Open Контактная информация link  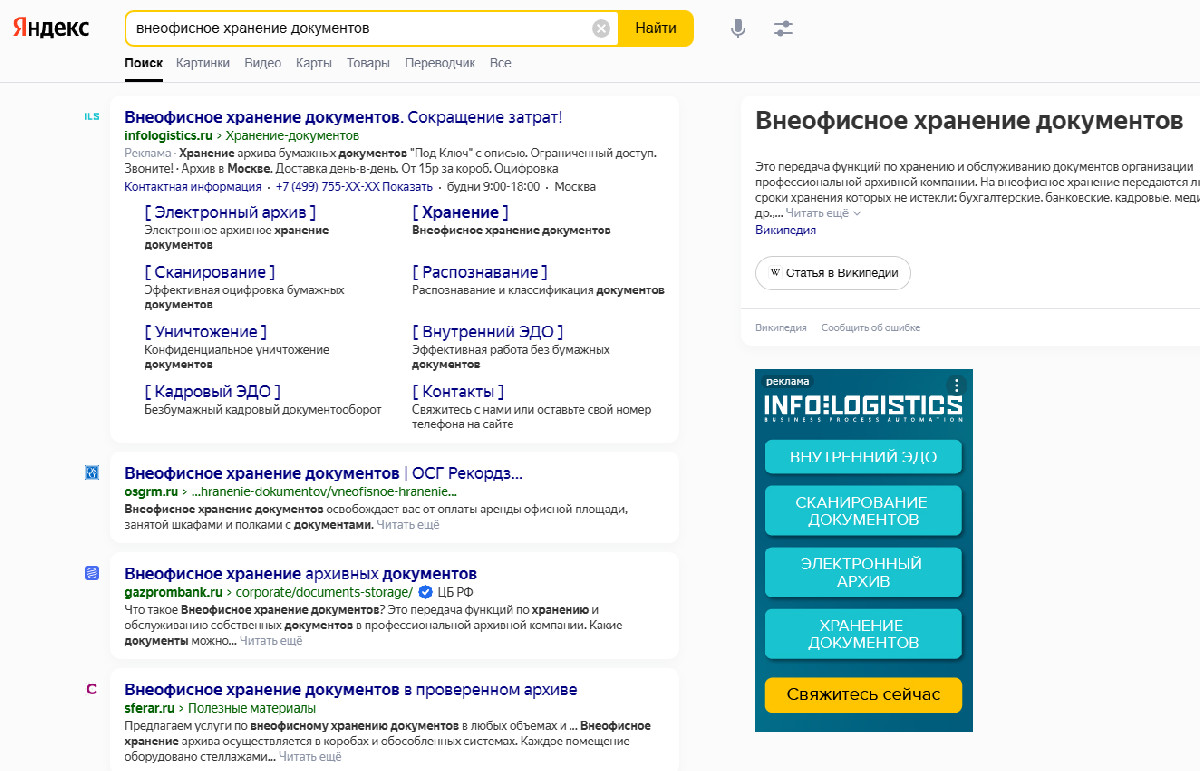[193, 186]
